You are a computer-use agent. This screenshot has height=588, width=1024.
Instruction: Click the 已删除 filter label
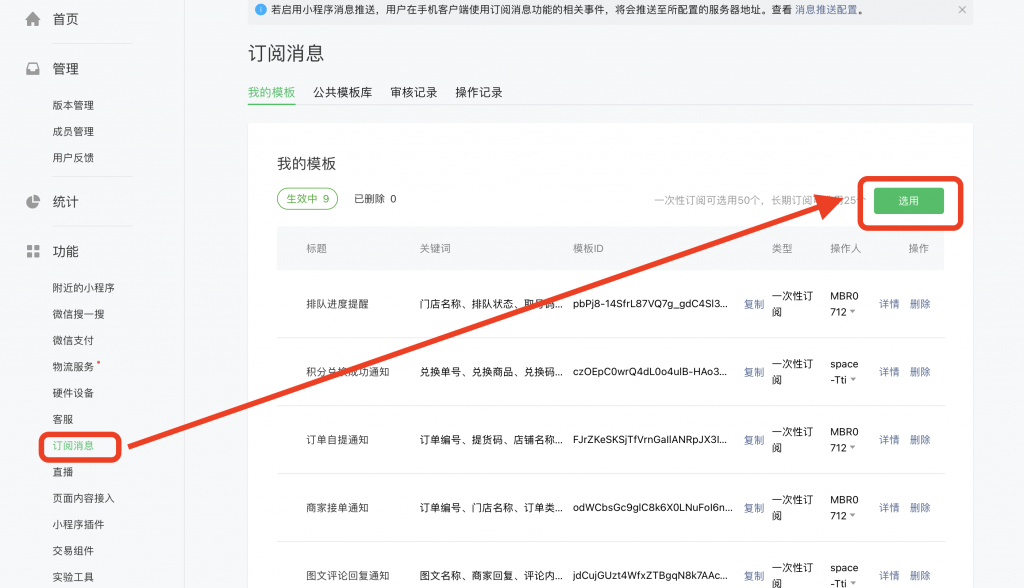(x=367, y=199)
